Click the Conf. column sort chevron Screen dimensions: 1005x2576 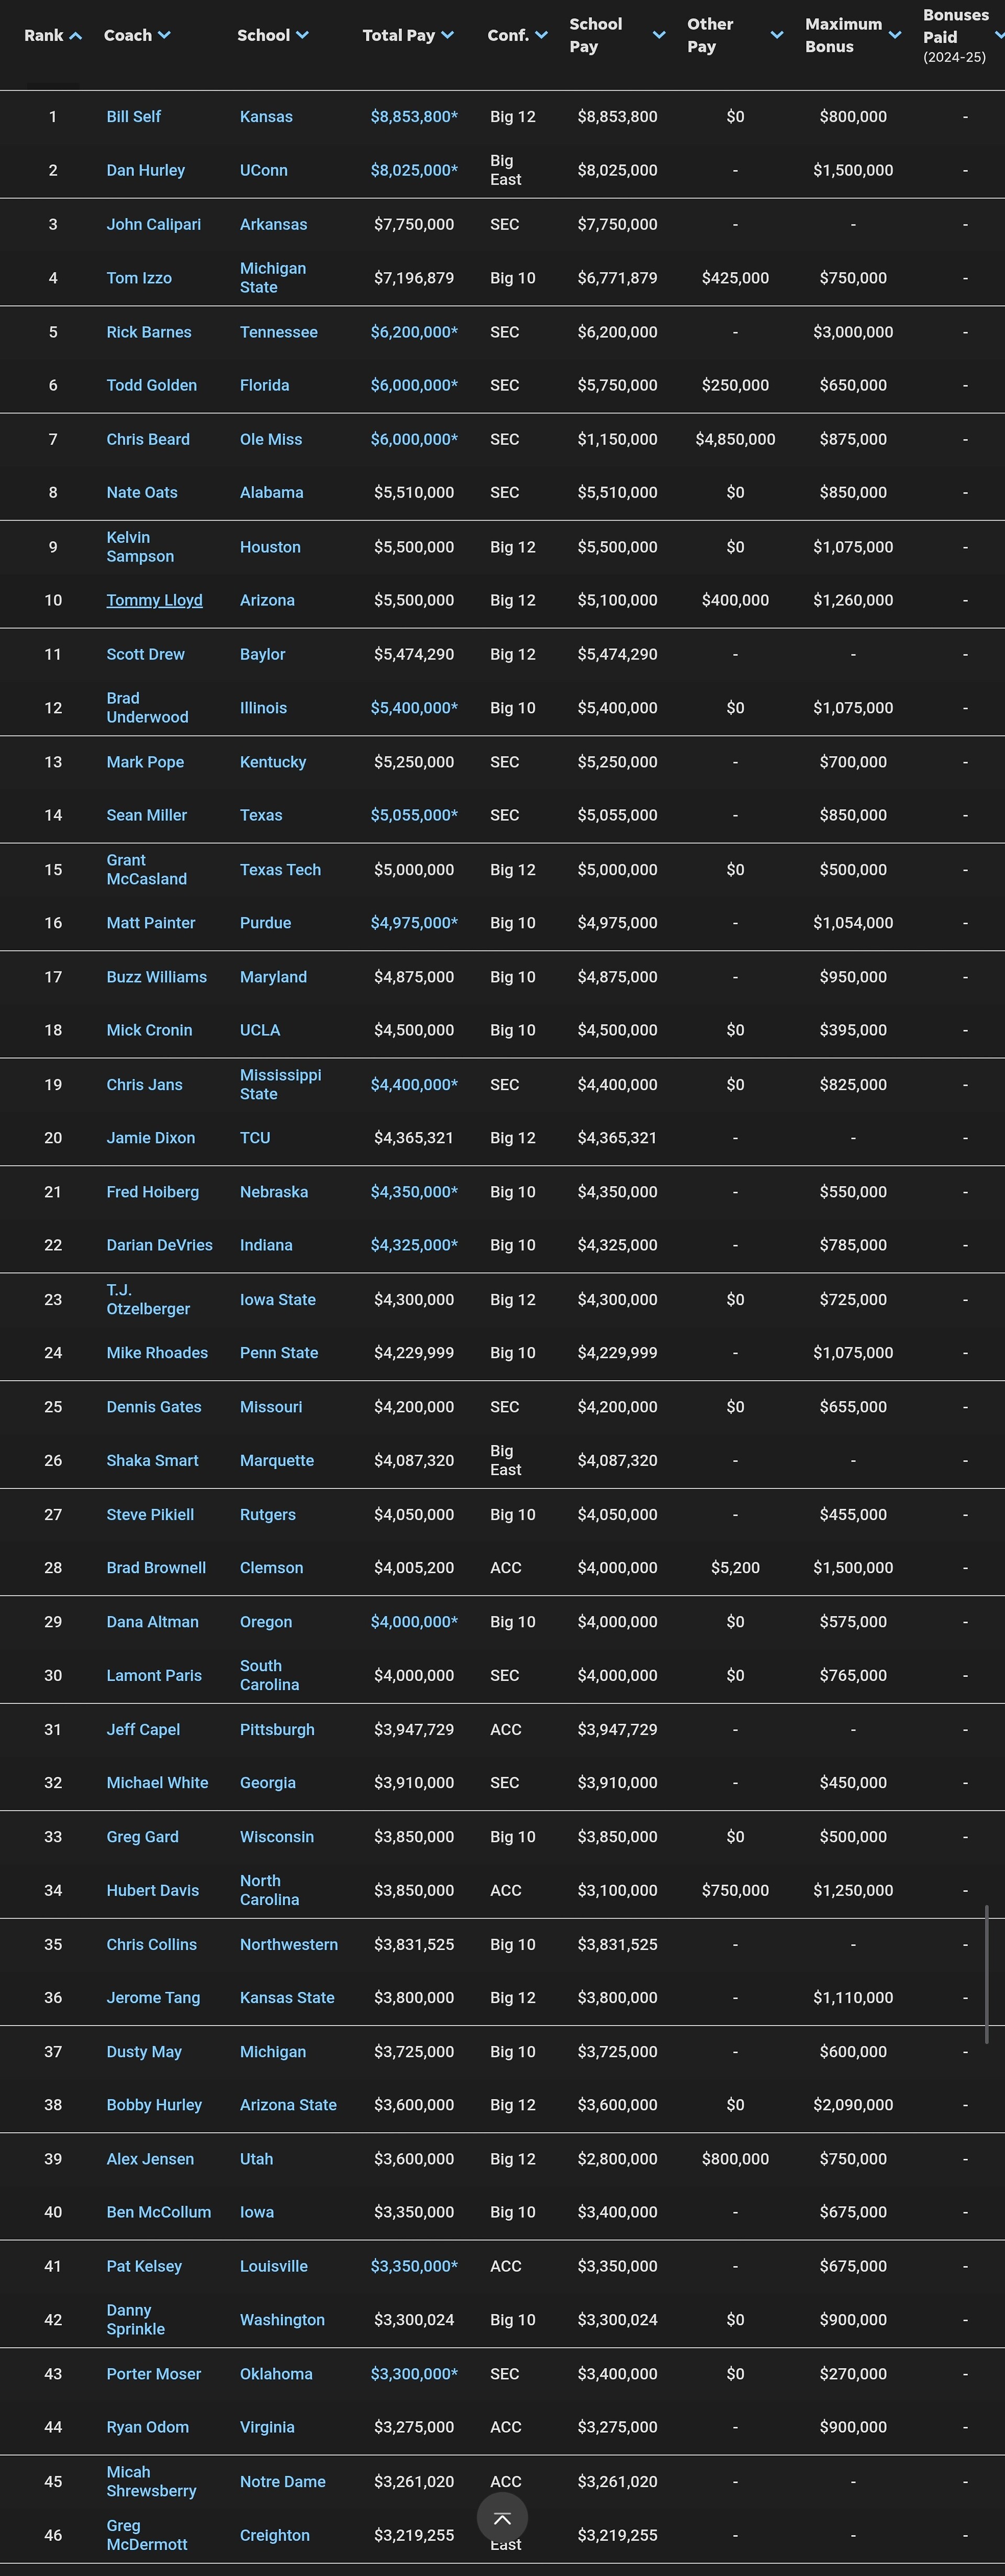(541, 35)
